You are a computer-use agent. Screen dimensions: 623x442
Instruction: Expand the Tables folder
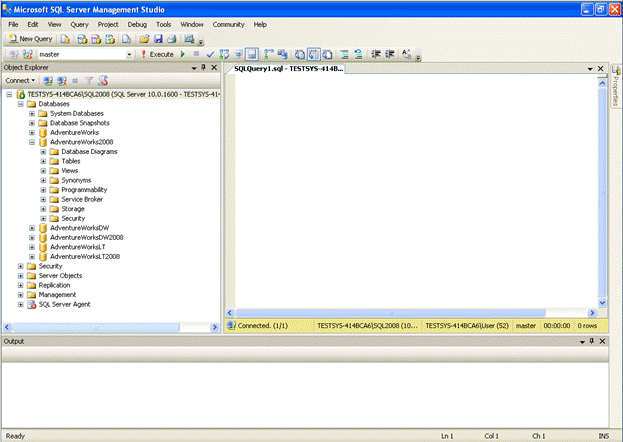tap(43, 161)
